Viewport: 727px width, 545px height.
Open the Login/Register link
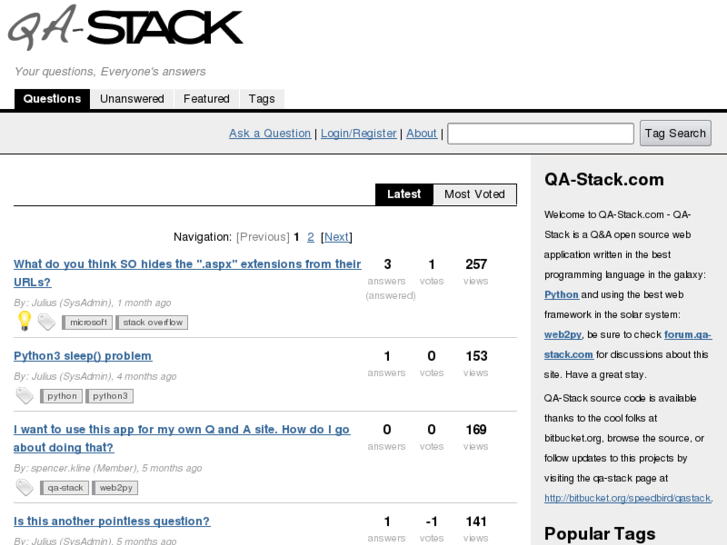359,134
